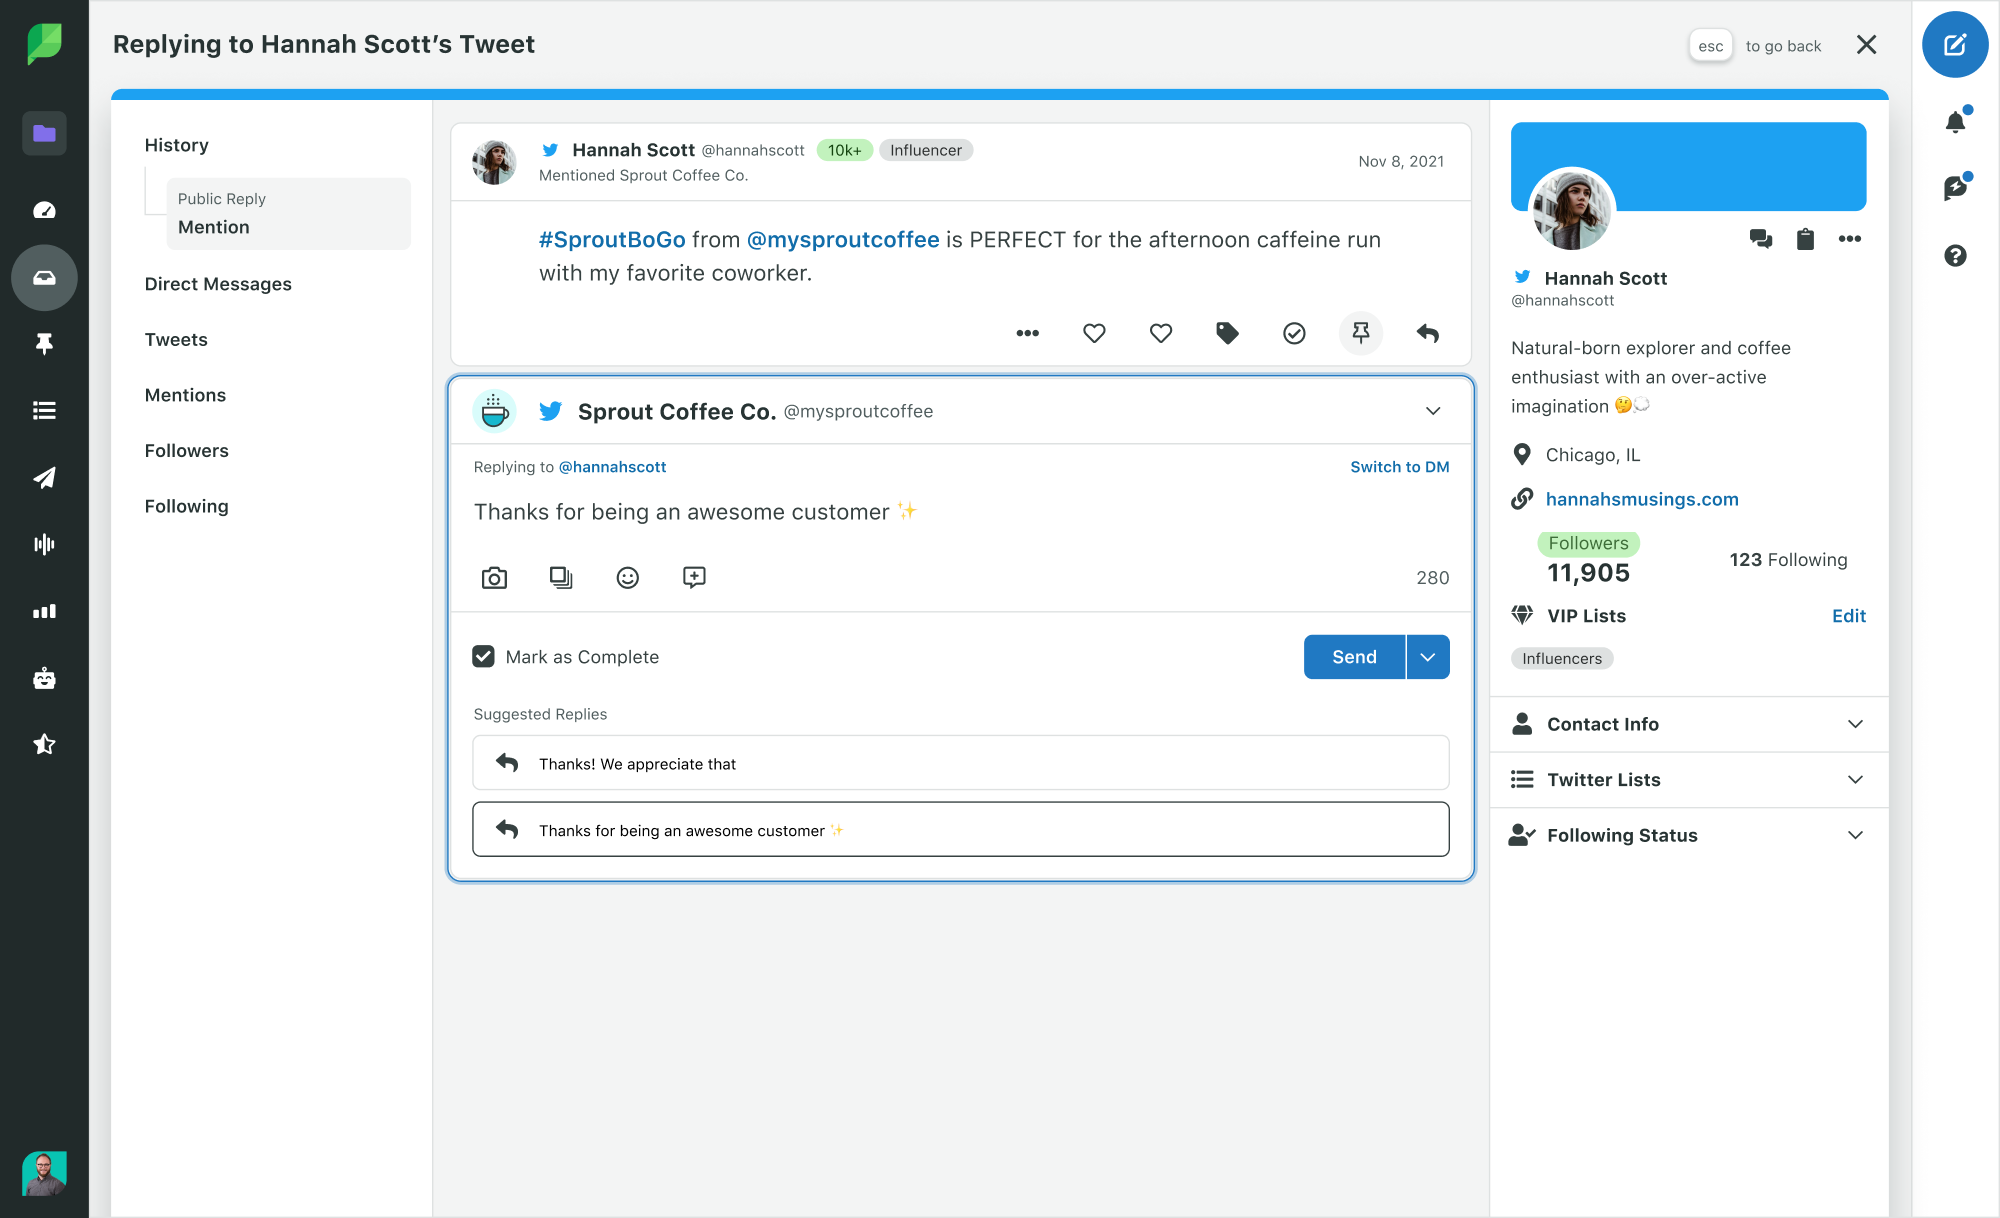Click the Send dropdown arrow button

[1427, 655]
